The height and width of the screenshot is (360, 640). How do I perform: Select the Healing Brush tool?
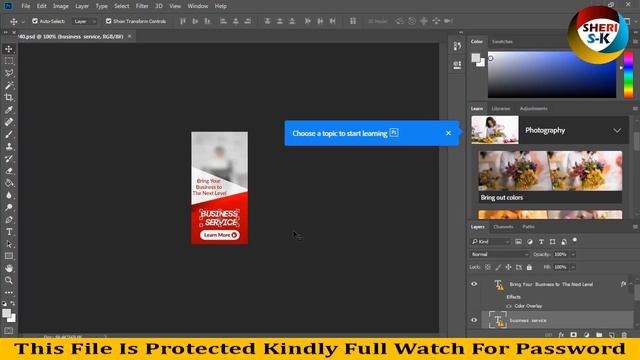pyautogui.click(x=9, y=122)
